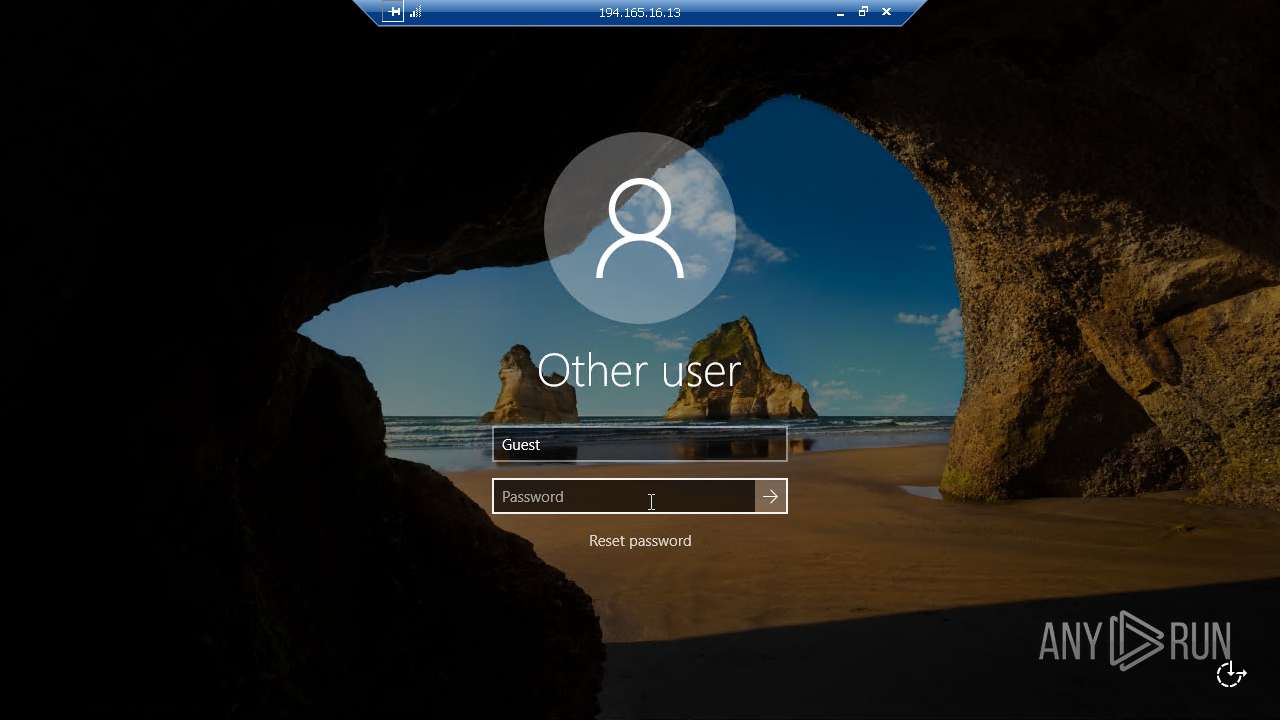Viewport: 1280px width, 720px height.
Task: Click the user avatar picture
Action: 640,228
